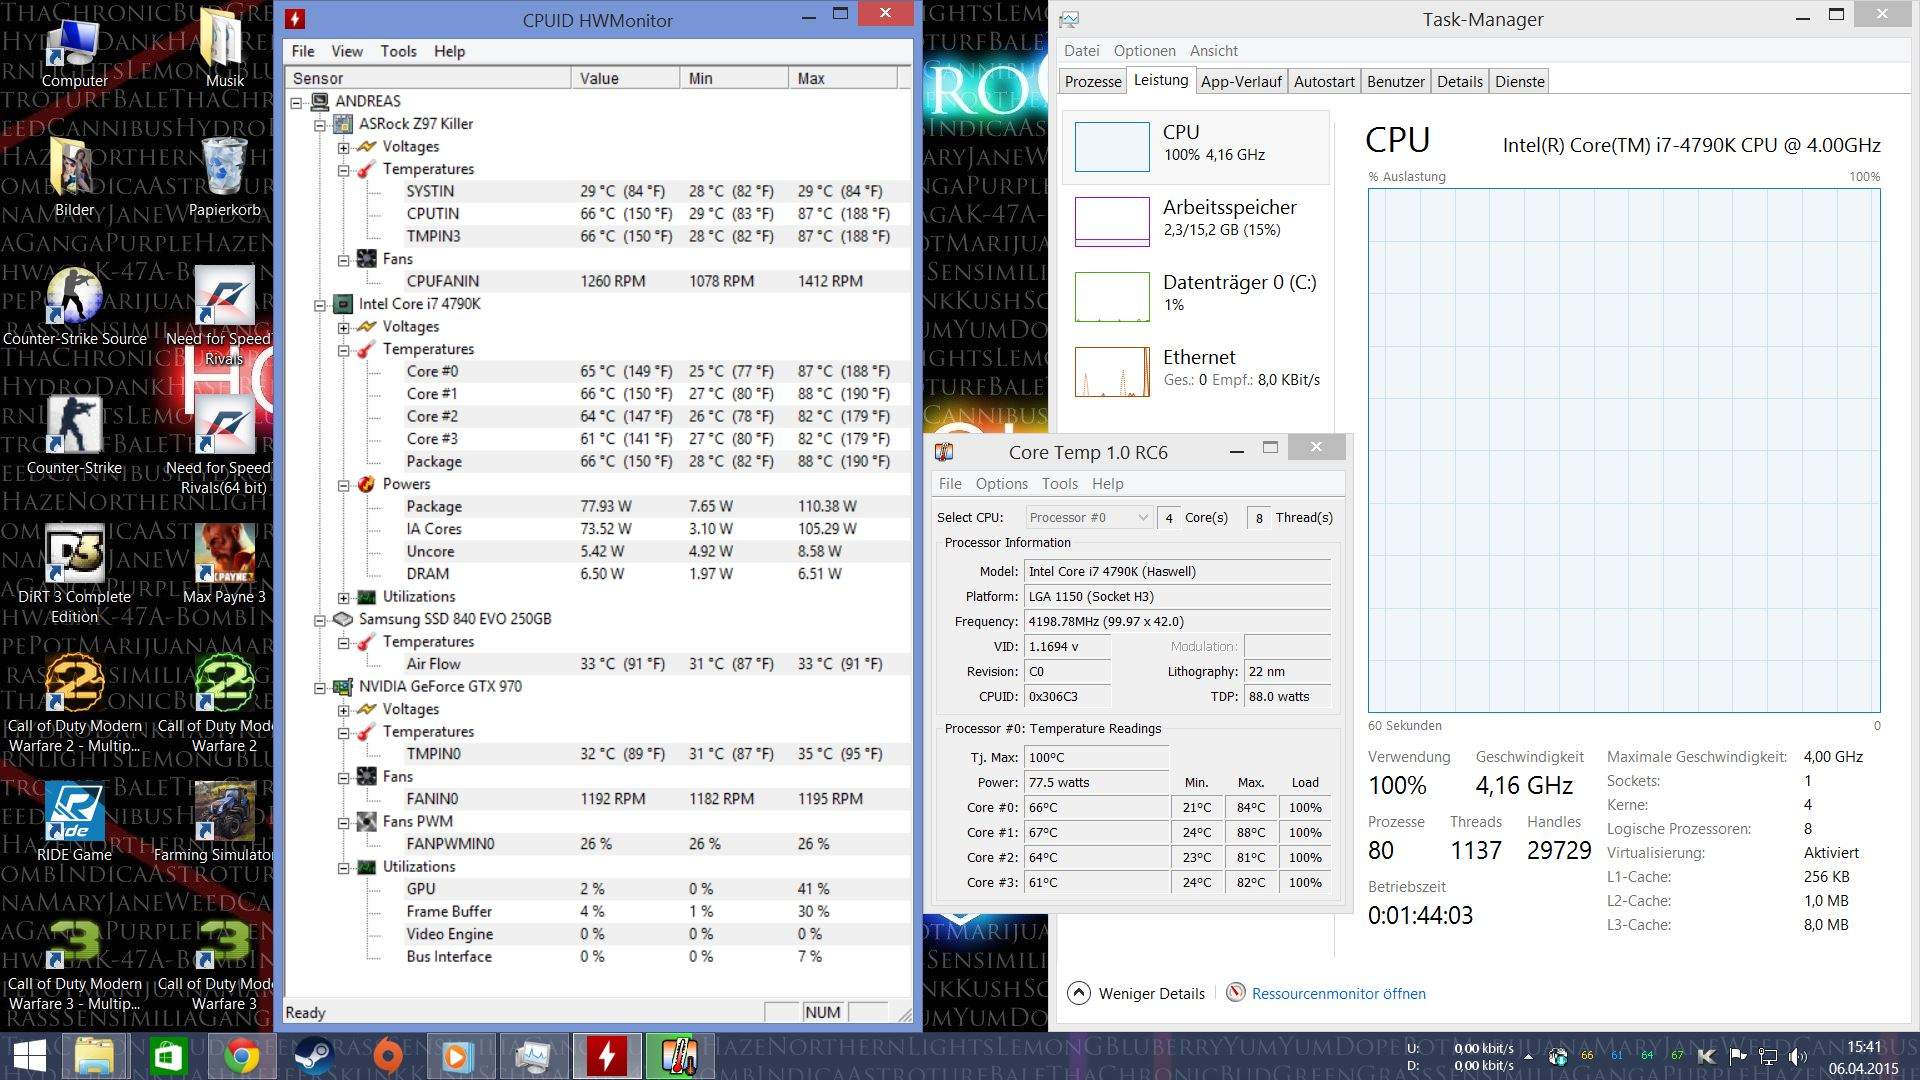1920x1080 pixels.
Task: Open Task-Manager Ansicht menu
Action: [x=1213, y=51]
